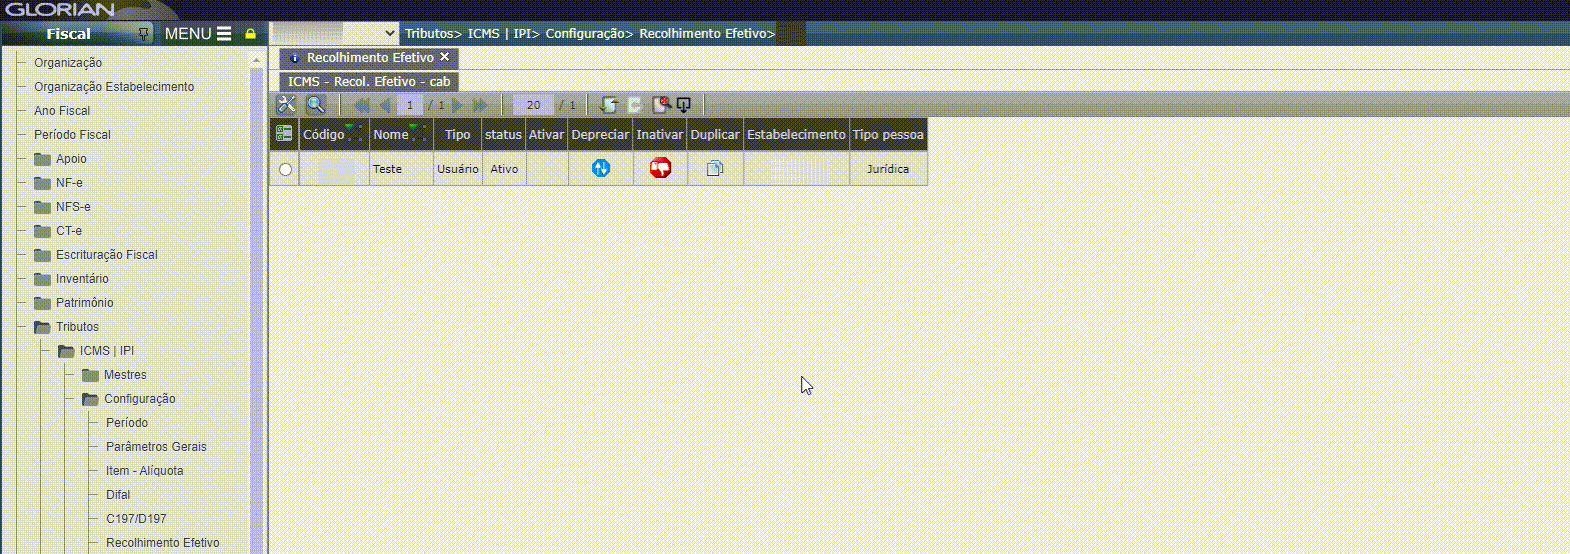Toggle the column selector icon in table header
This screenshot has height=554, width=1570.
click(x=284, y=134)
